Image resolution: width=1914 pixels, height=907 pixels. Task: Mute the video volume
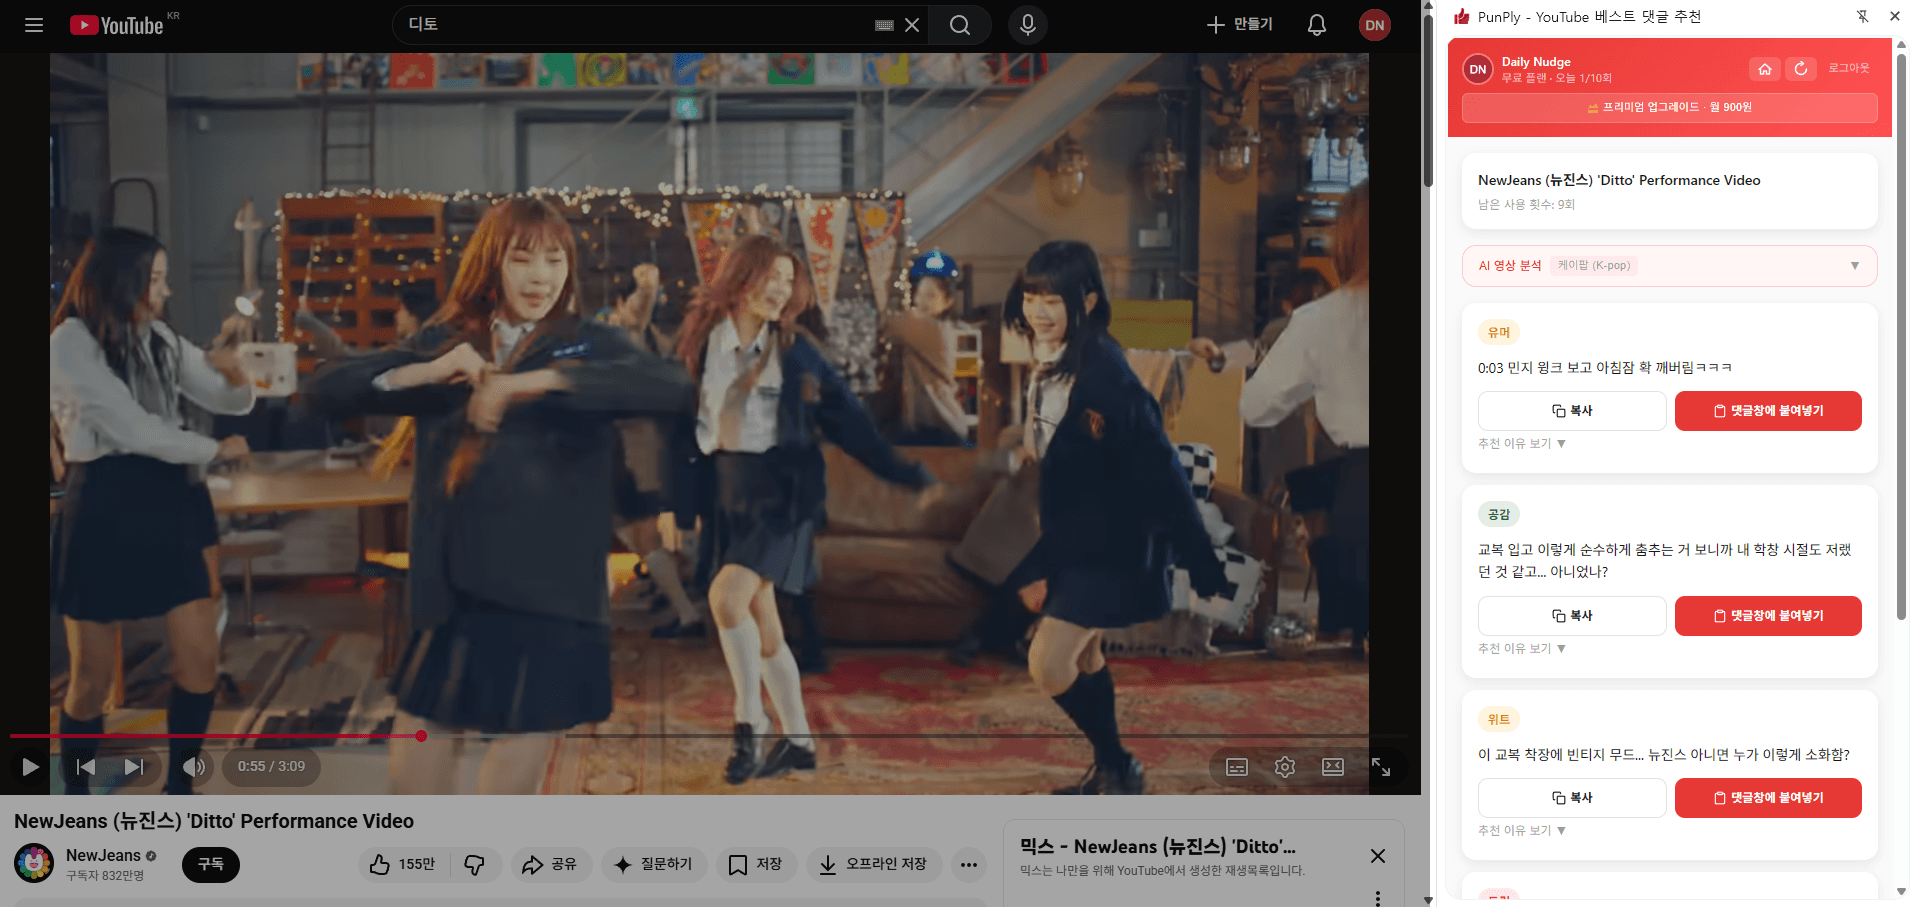click(x=193, y=767)
